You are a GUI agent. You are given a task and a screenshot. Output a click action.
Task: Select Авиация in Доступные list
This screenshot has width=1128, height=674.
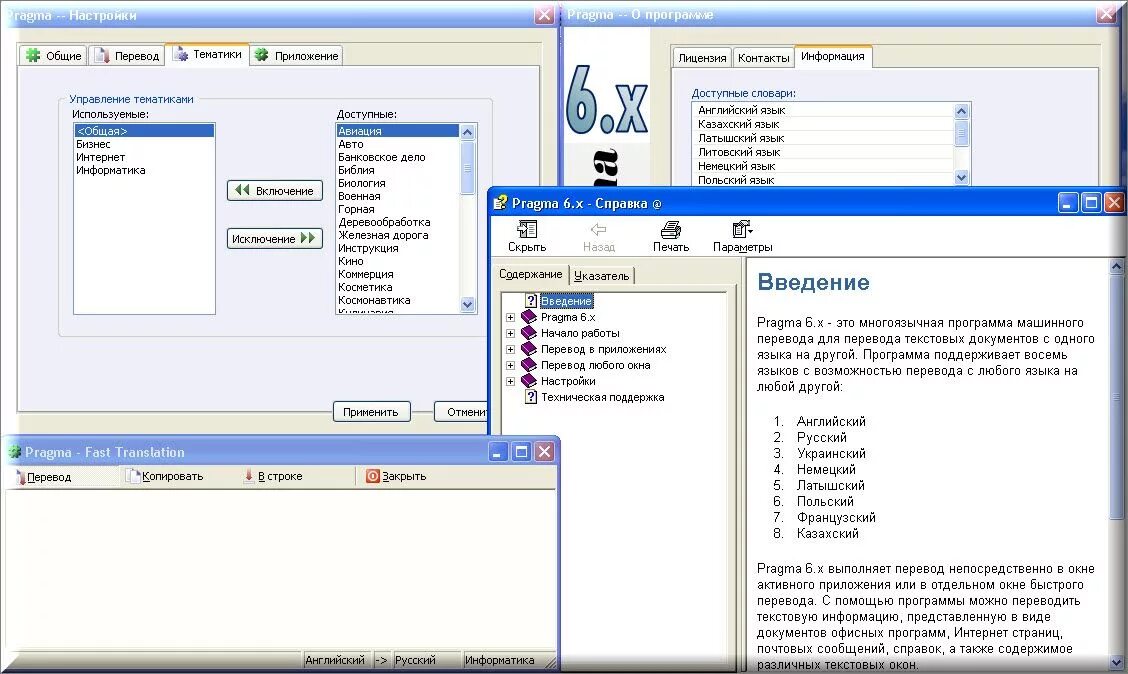click(398, 131)
